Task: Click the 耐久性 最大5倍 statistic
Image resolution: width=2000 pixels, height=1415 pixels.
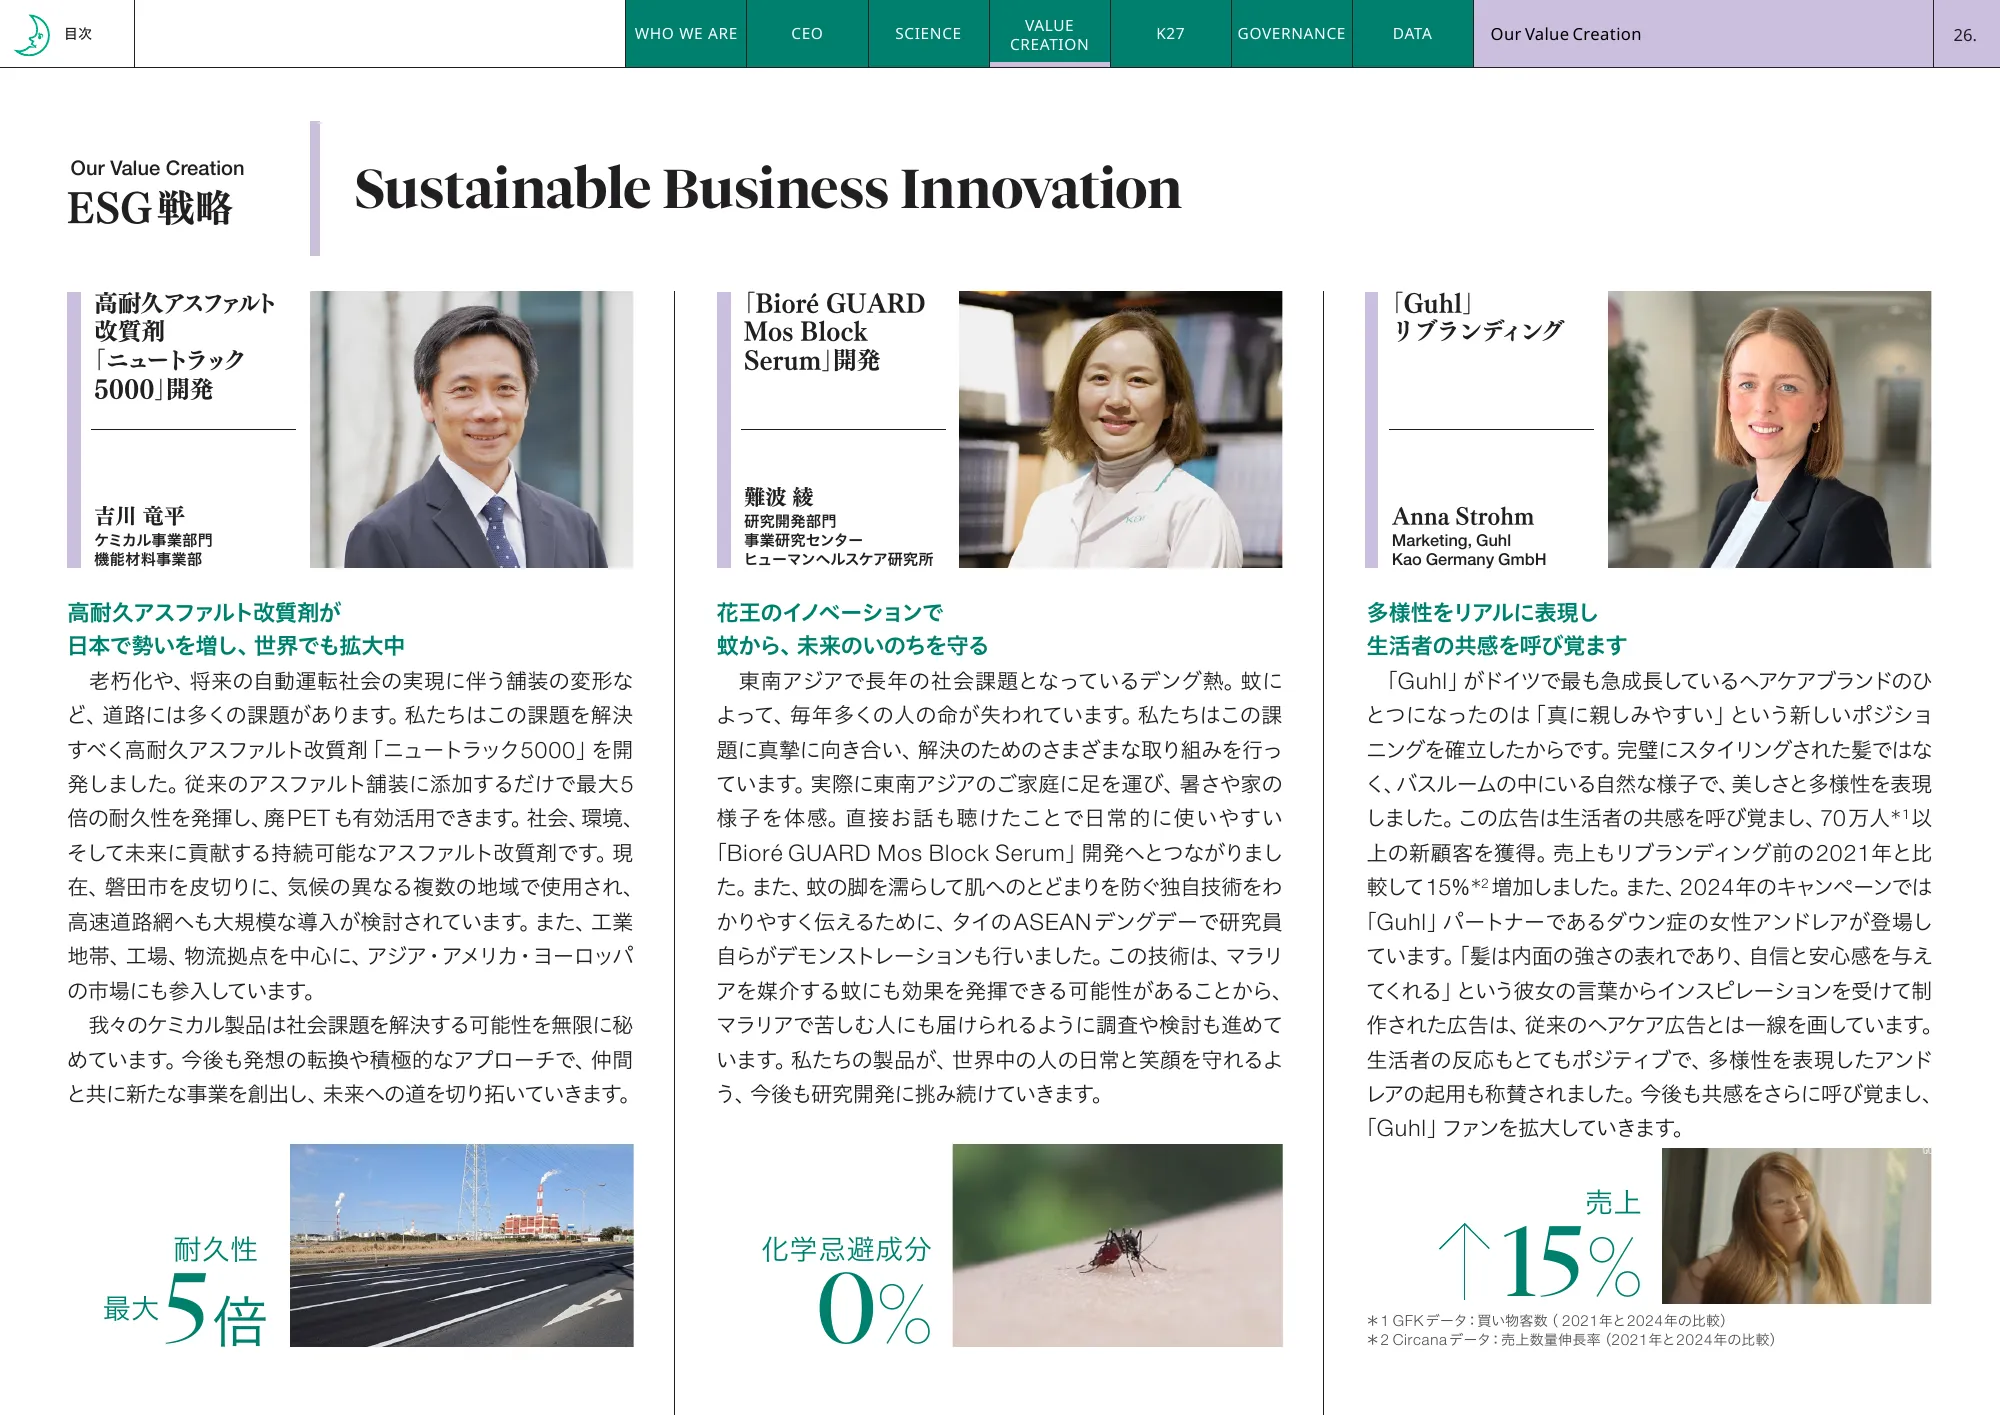Action: pos(183,1290)
